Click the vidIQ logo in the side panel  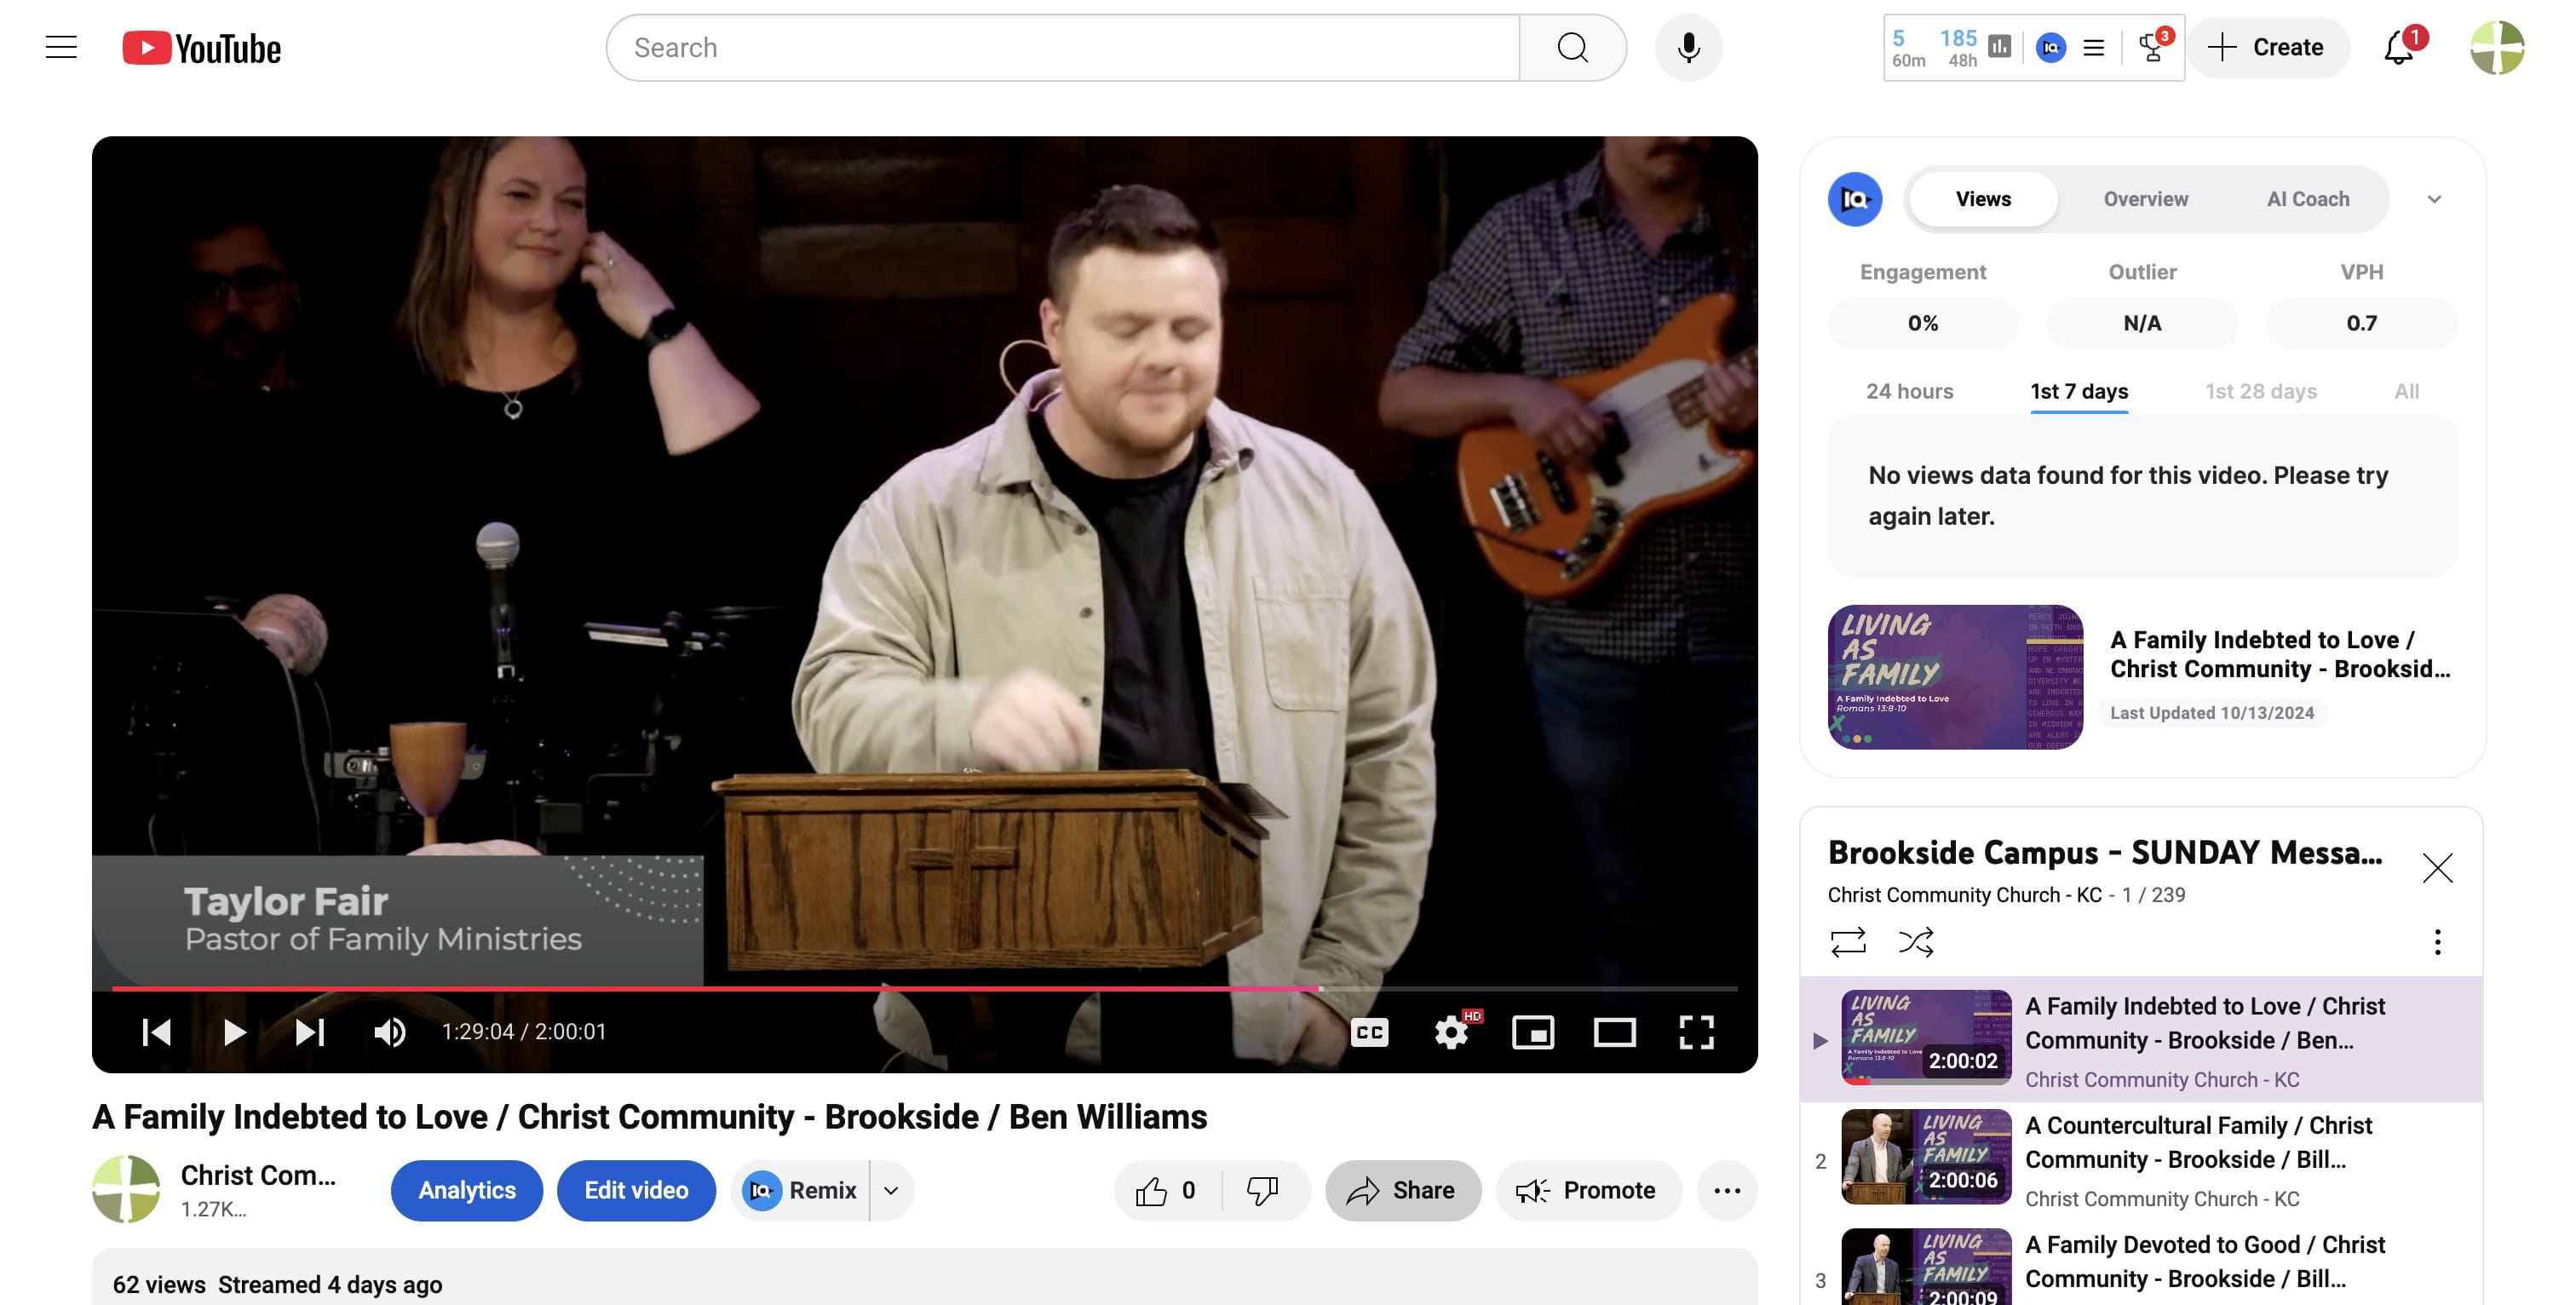point(1854,199)
